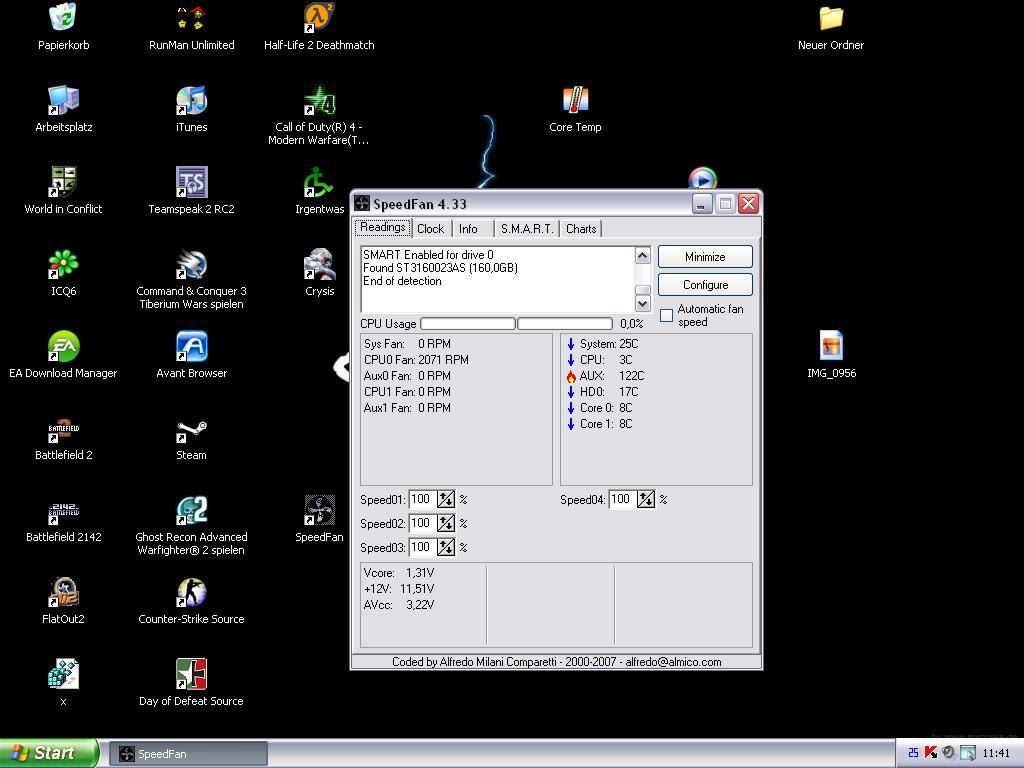The height and width of the screenshot is (768, 1024).
Task: Click the Speed01 value field
Action: pyautogui.click(x=423, y=500)
